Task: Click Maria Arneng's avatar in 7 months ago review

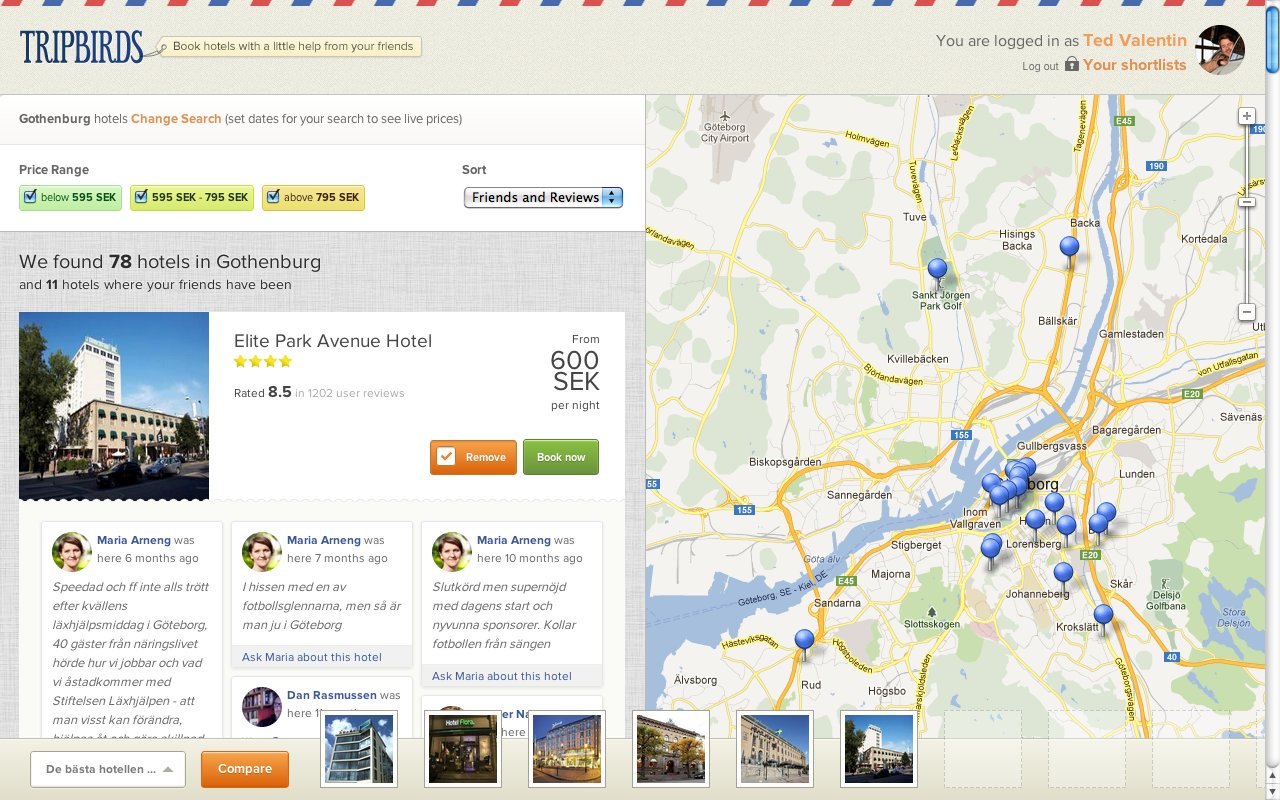Action: 262,551
